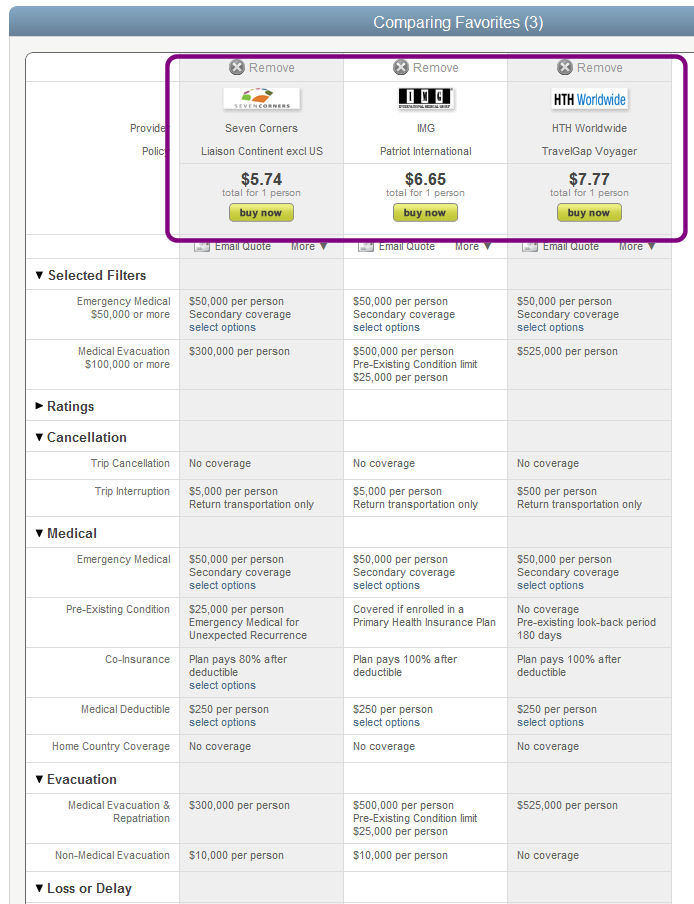
Task: Open More dropdown under IMG plan
Action: point(473,247)
